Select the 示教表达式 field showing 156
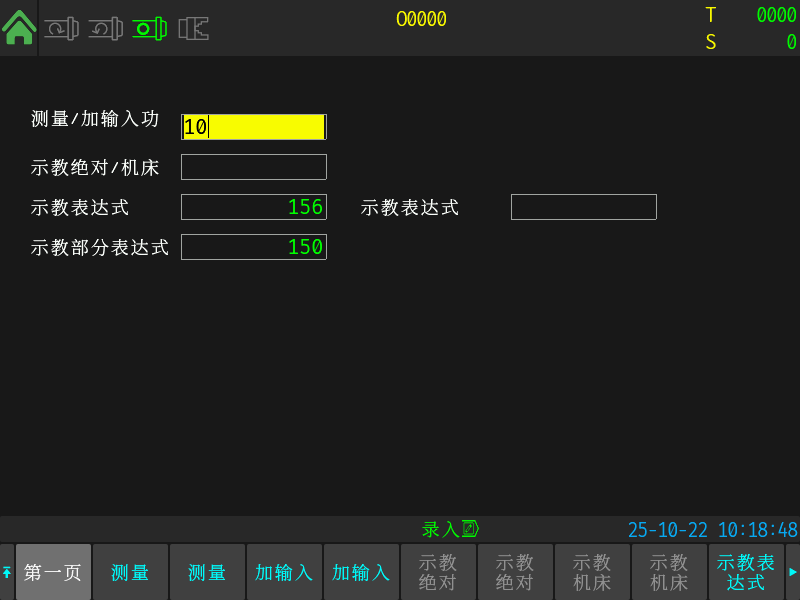 pos(254,207)
